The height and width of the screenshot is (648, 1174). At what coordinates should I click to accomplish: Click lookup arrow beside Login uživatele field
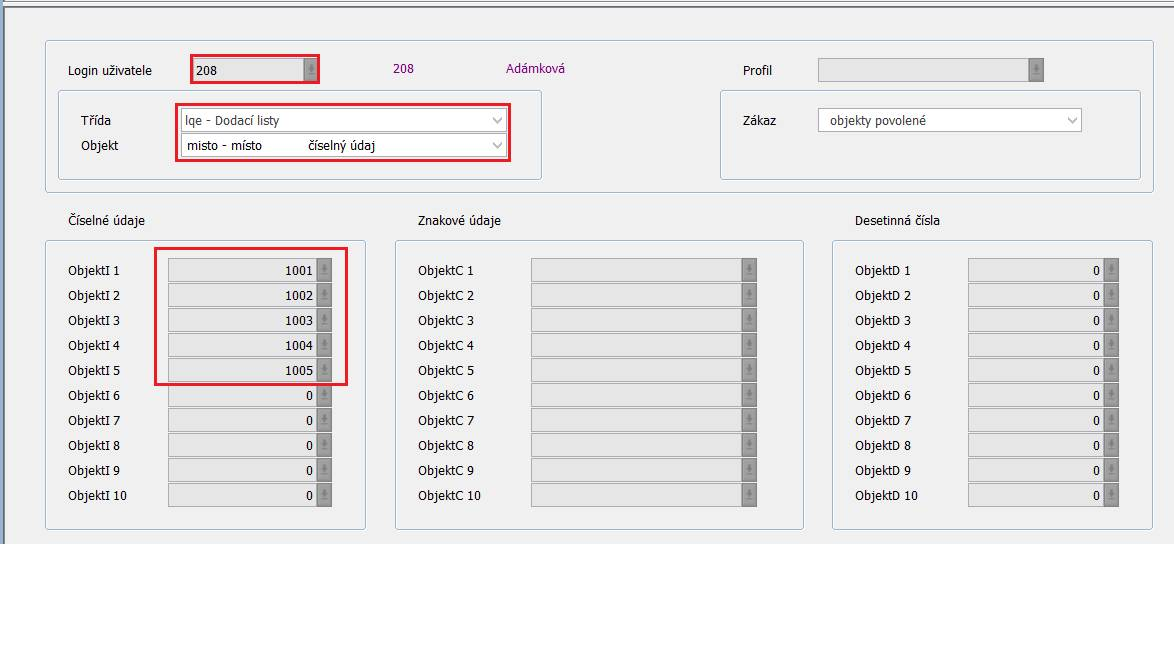click(x=311, y=70)
